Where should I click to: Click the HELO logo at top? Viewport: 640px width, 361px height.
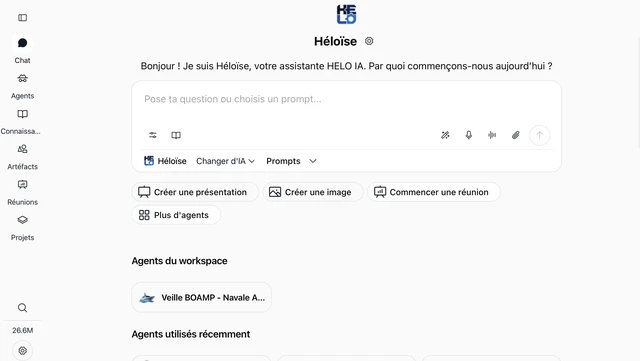point(346,14)
